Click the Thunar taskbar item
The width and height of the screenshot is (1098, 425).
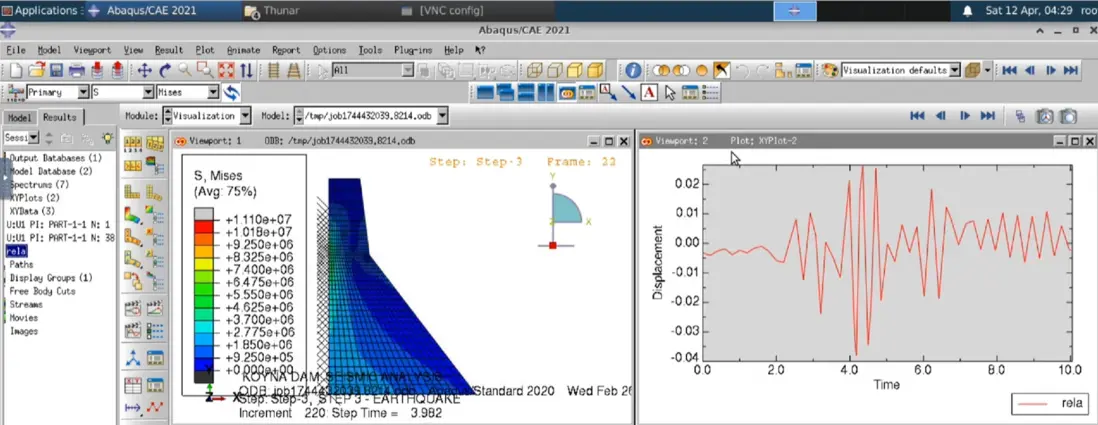click(x=275, y=10)
